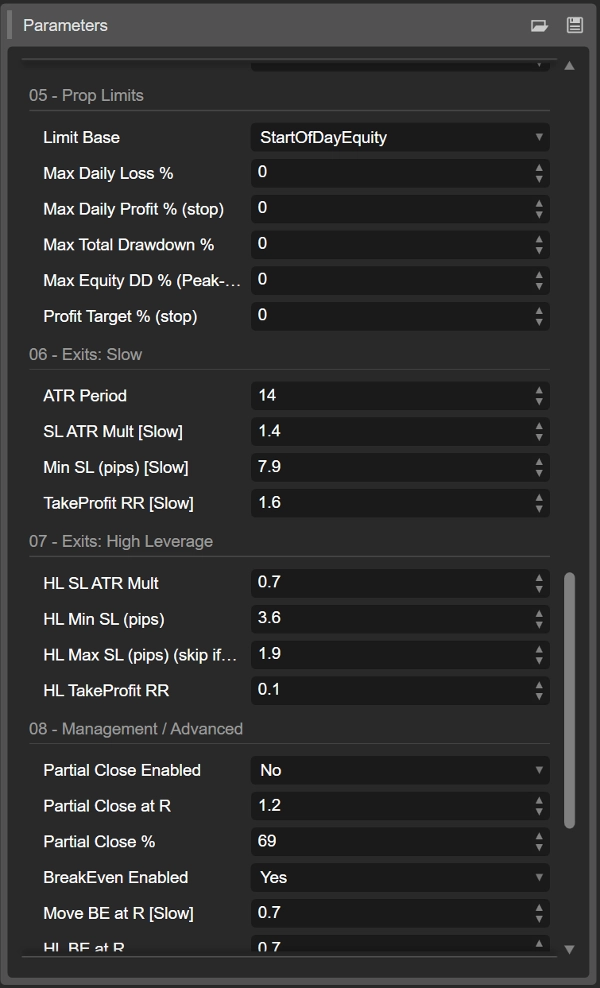Decrease the Move BE at R [Slow] value
The width and height of the screenshot is (600, 988).
540,919
